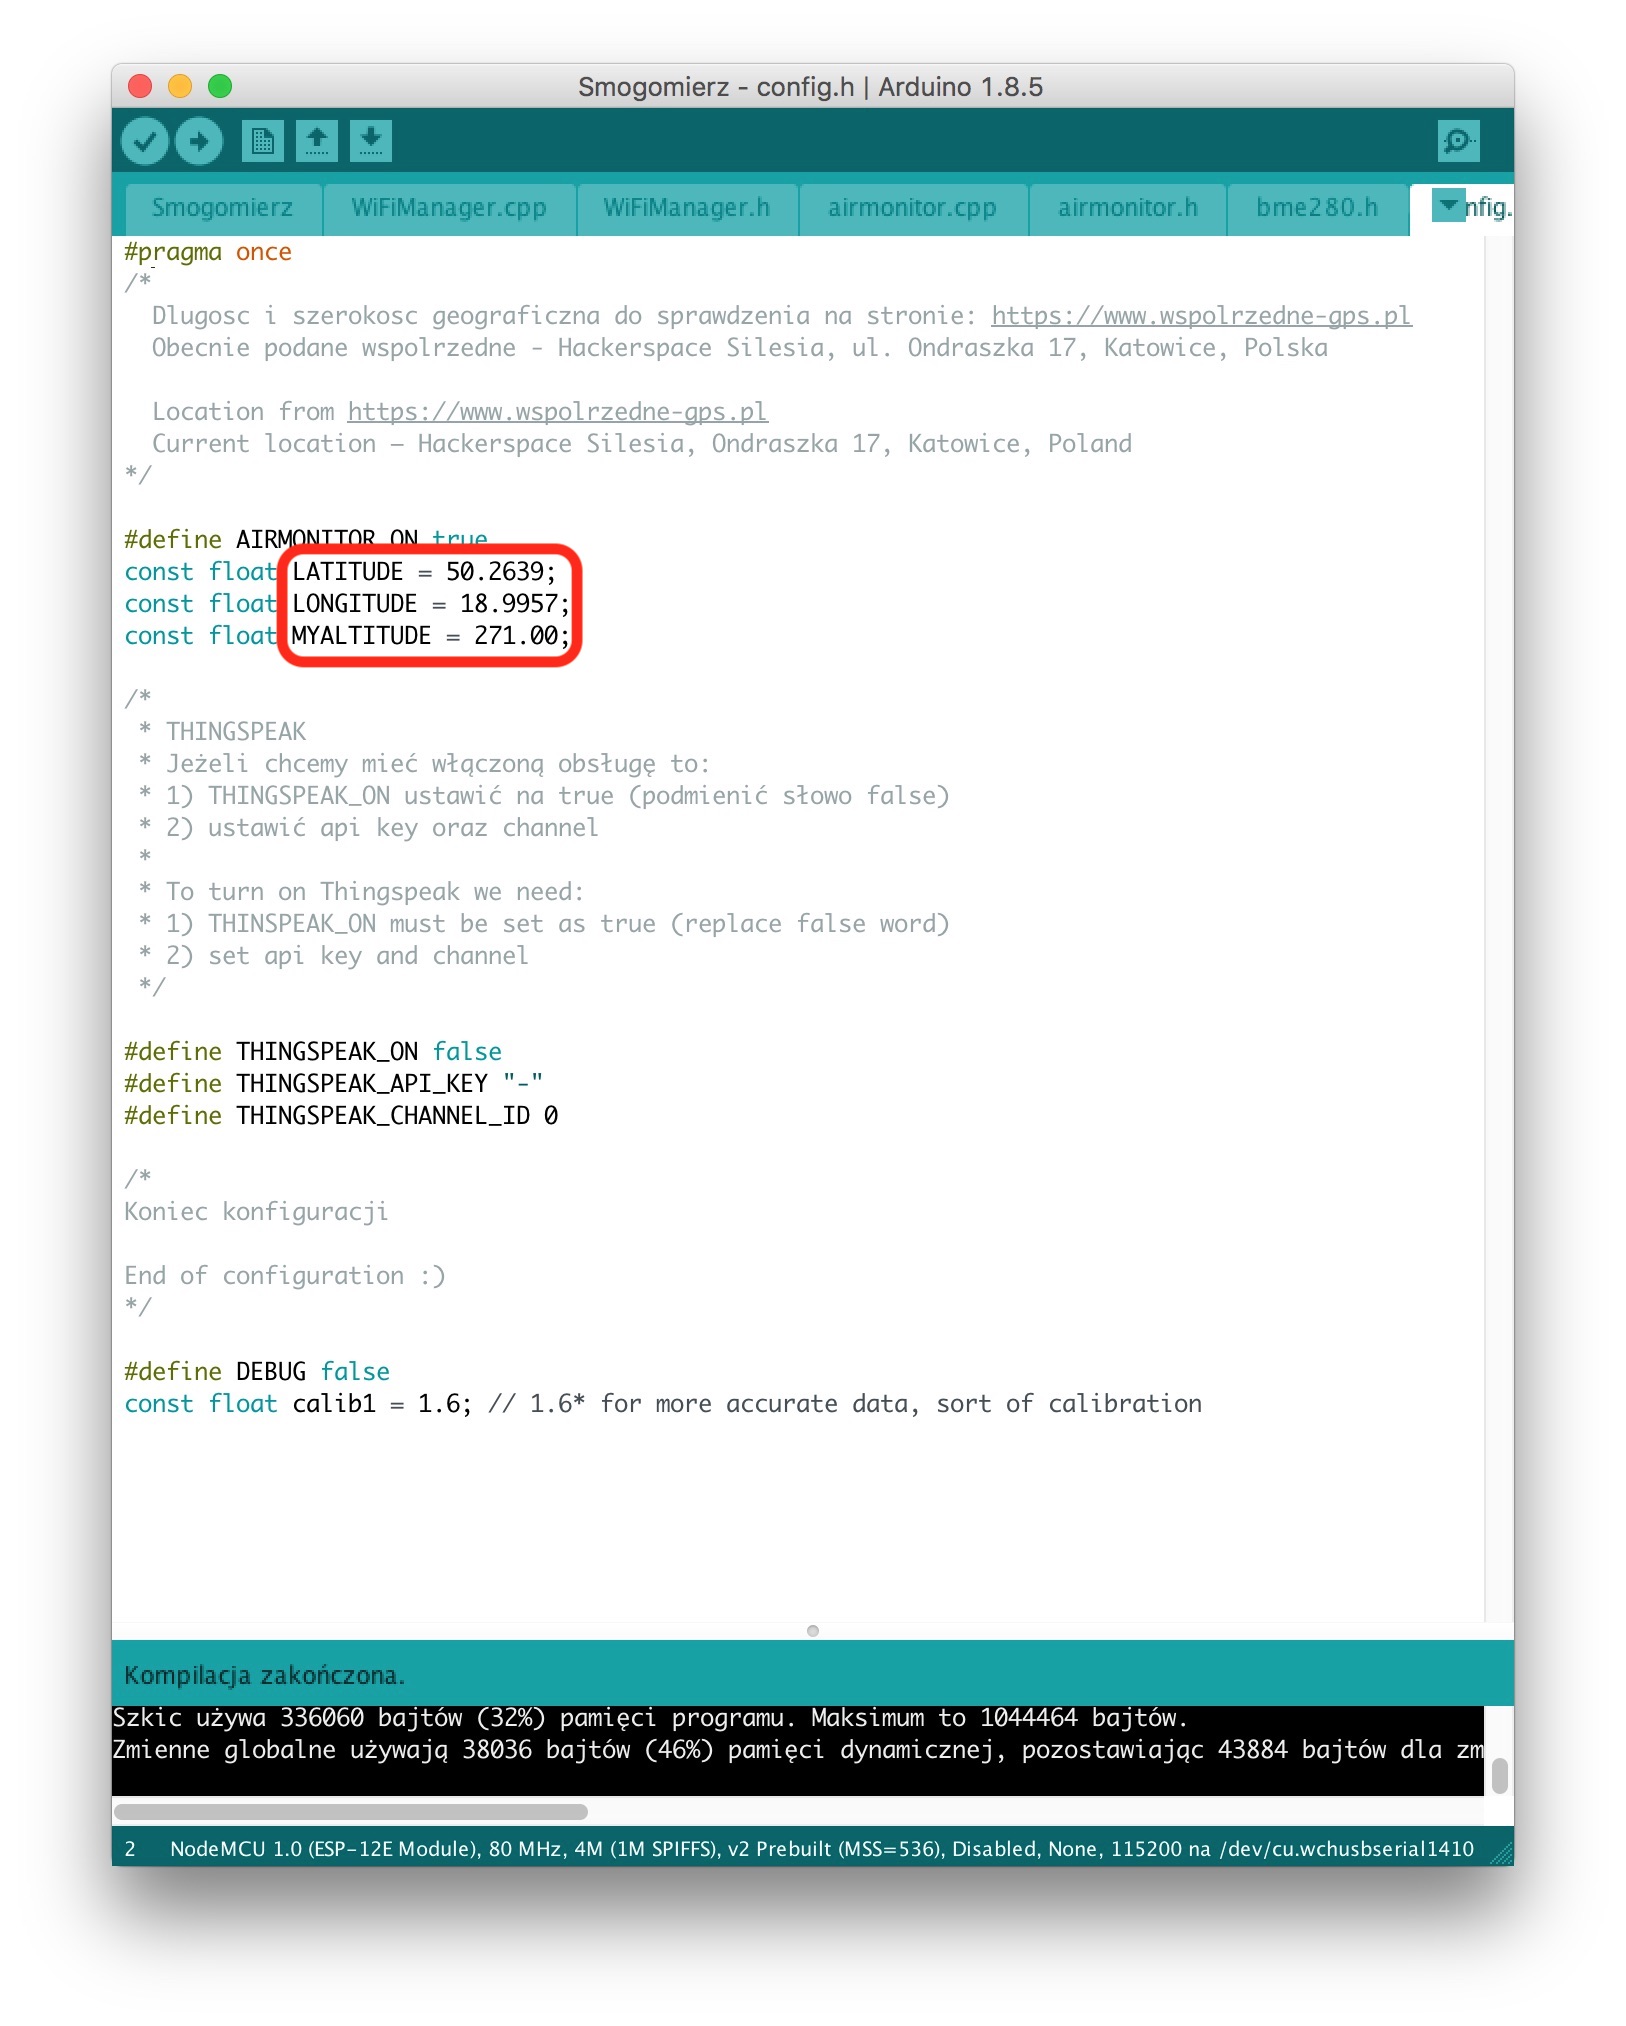The image size is (1626, 2026).
Task: Click the editor/console divider handle dot
Action: pyautogui.click(x=813, y=1631)
